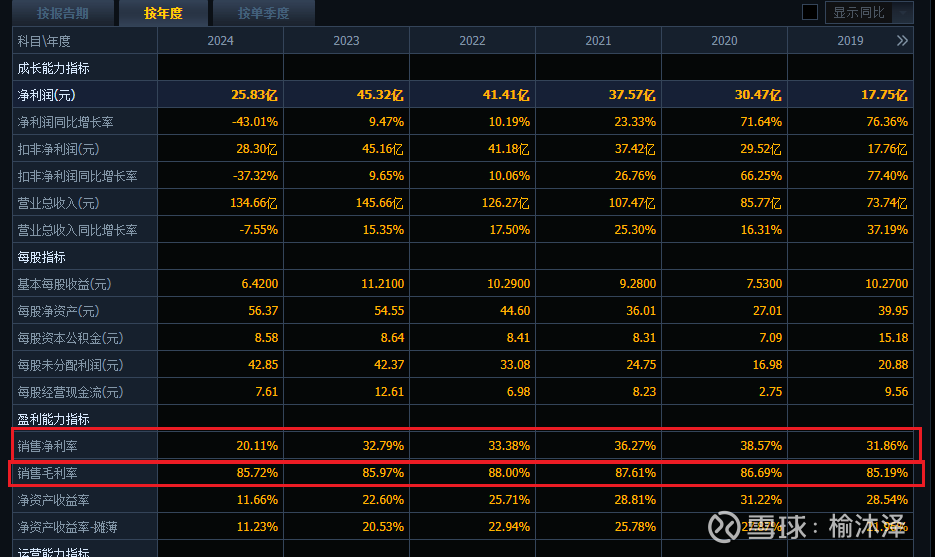Click the 成长能力指标 section header
Screen dimensions: 935x557
[x=54, y=68]
